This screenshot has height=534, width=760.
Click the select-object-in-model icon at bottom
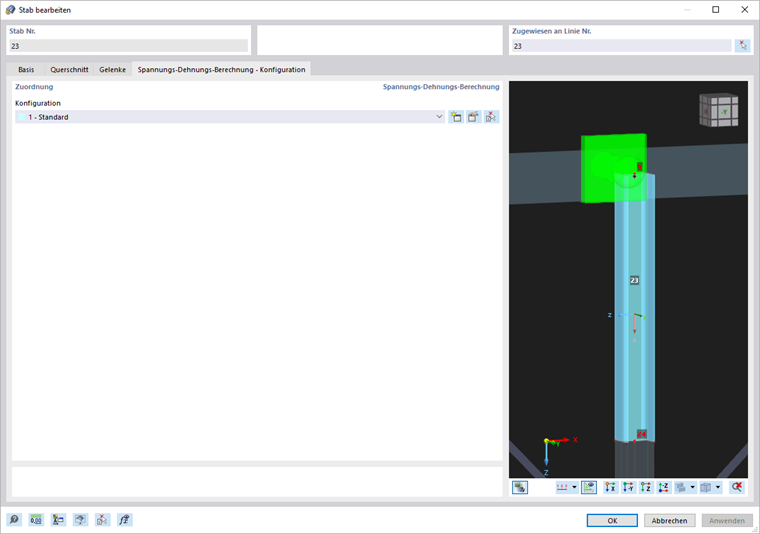(x=102, y=520)
